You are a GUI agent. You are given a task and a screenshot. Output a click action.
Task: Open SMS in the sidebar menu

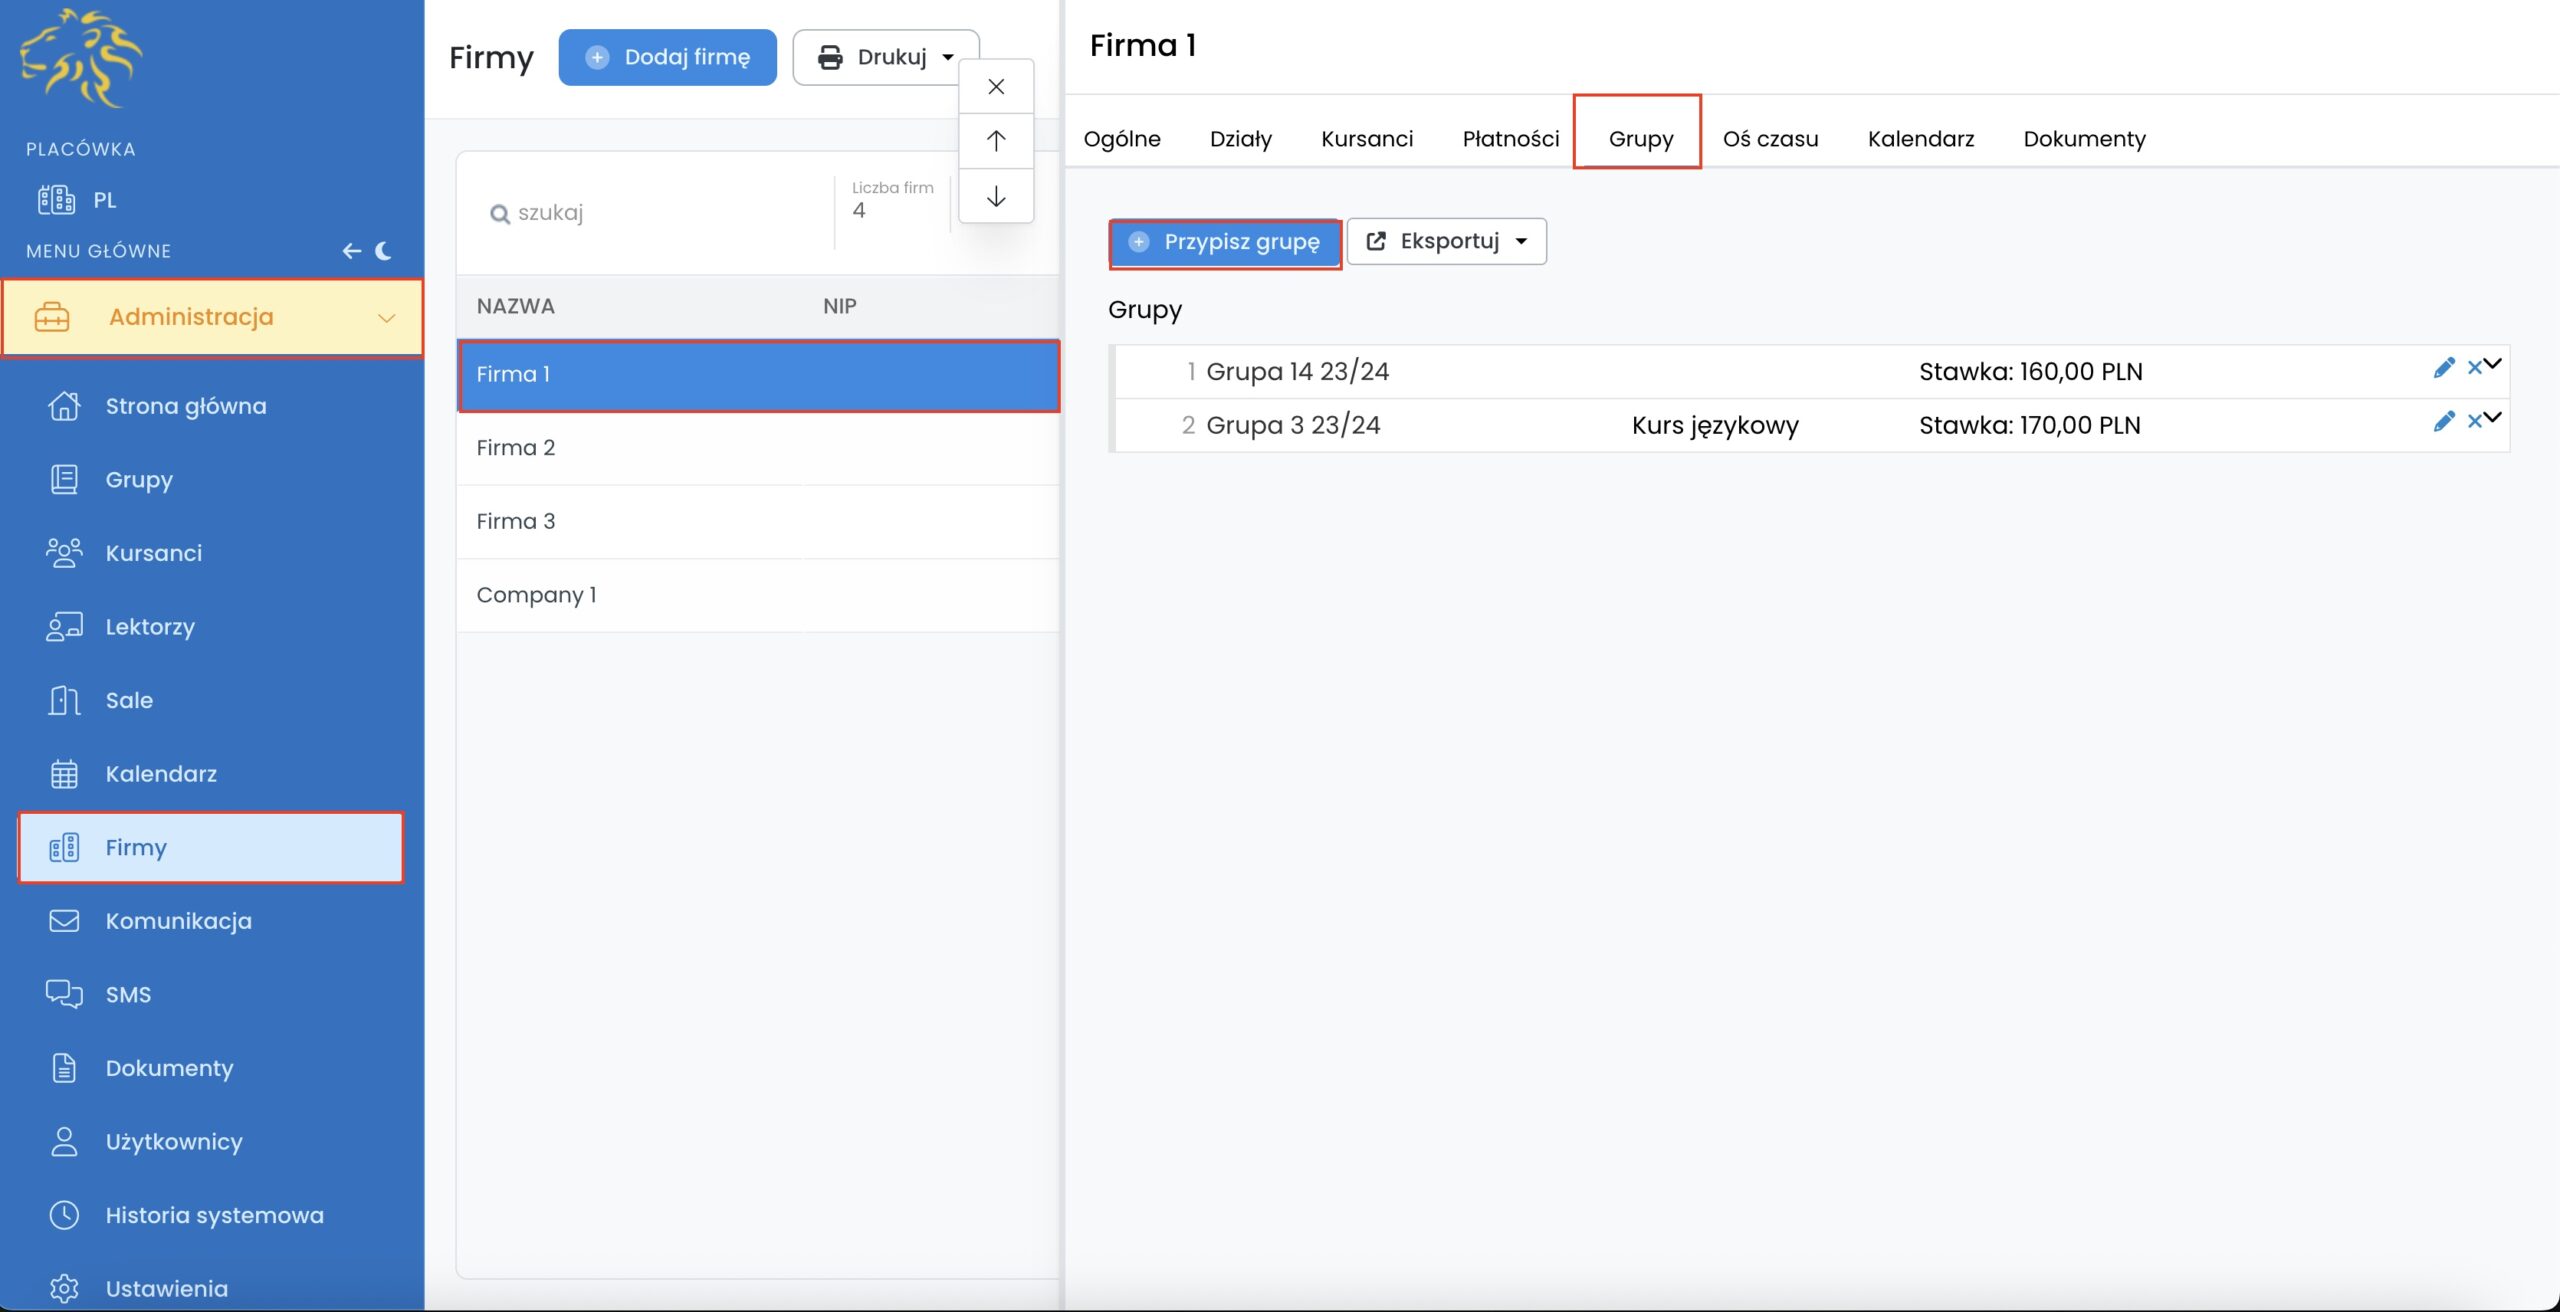point(128,994)
